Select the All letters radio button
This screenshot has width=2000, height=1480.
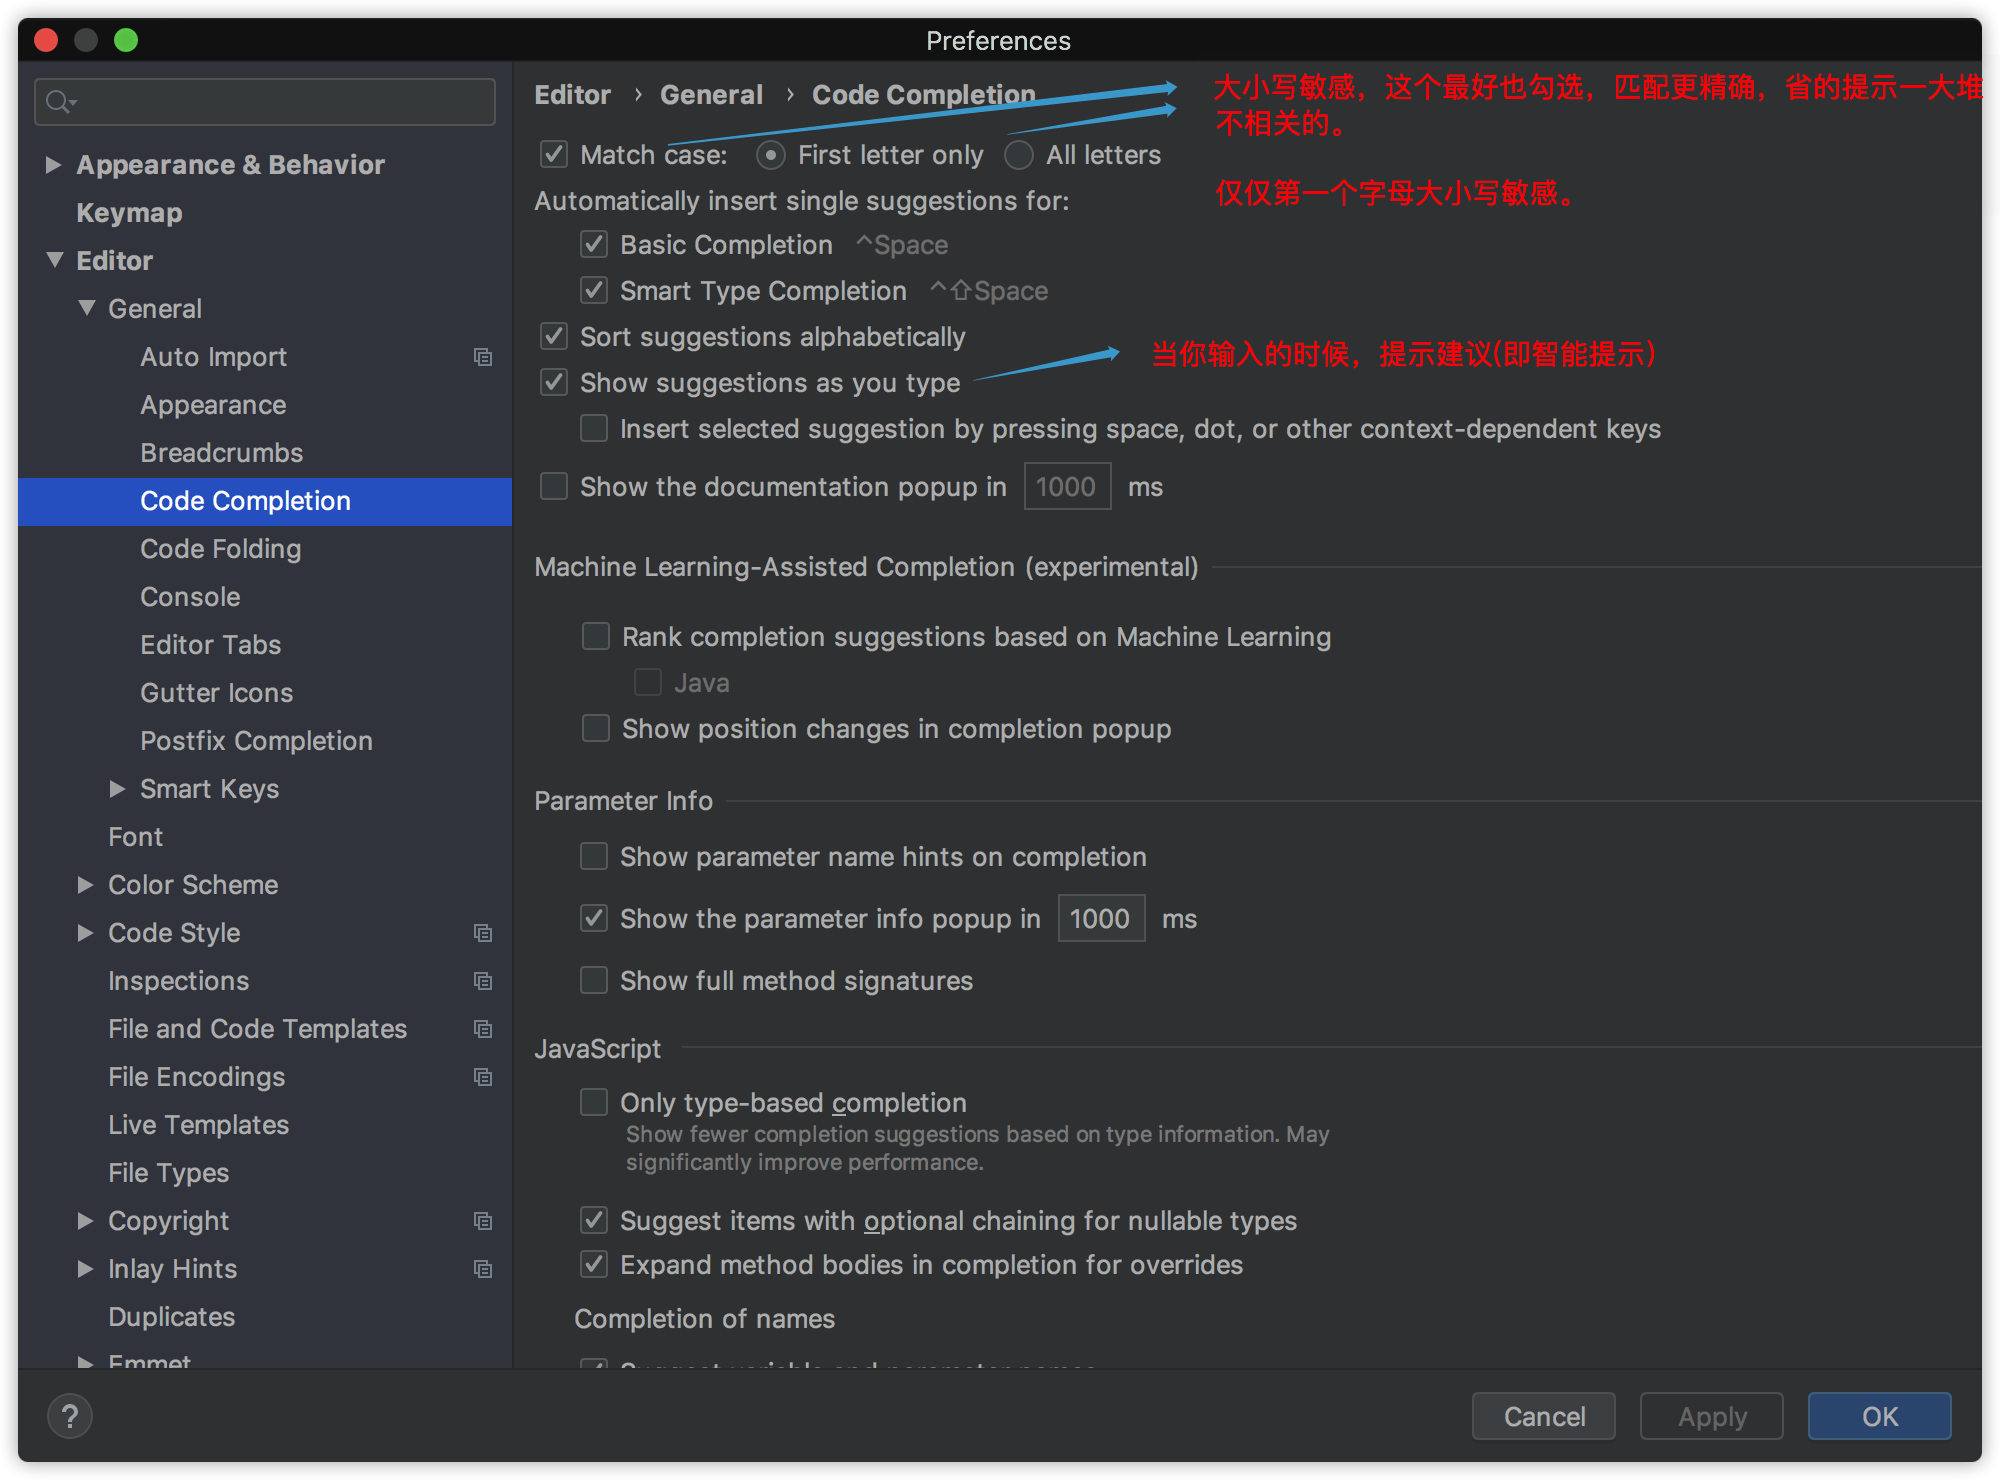[x=1019, y=155]
